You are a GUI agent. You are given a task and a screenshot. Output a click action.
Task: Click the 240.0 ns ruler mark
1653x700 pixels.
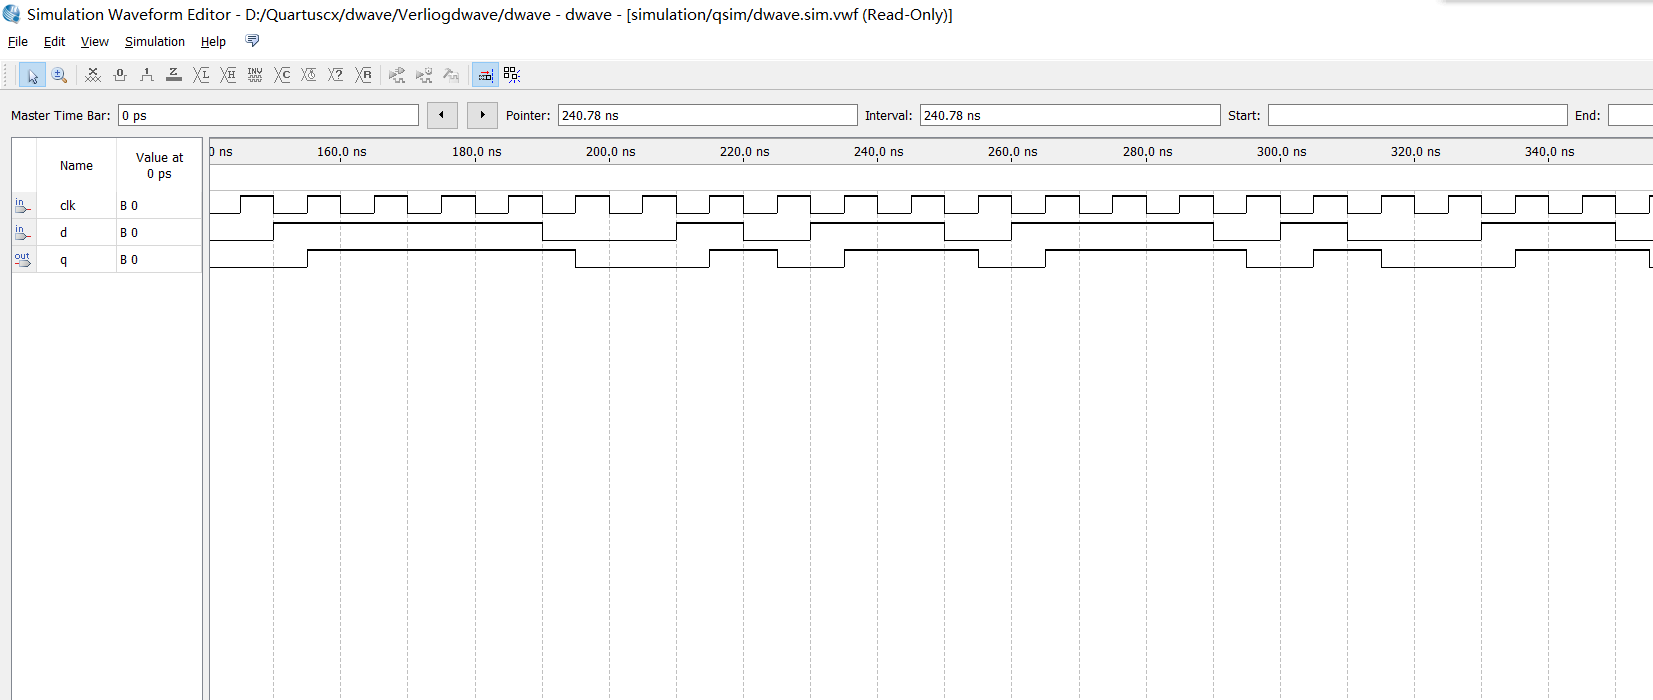pyautogui.click(x=878, y=152)
